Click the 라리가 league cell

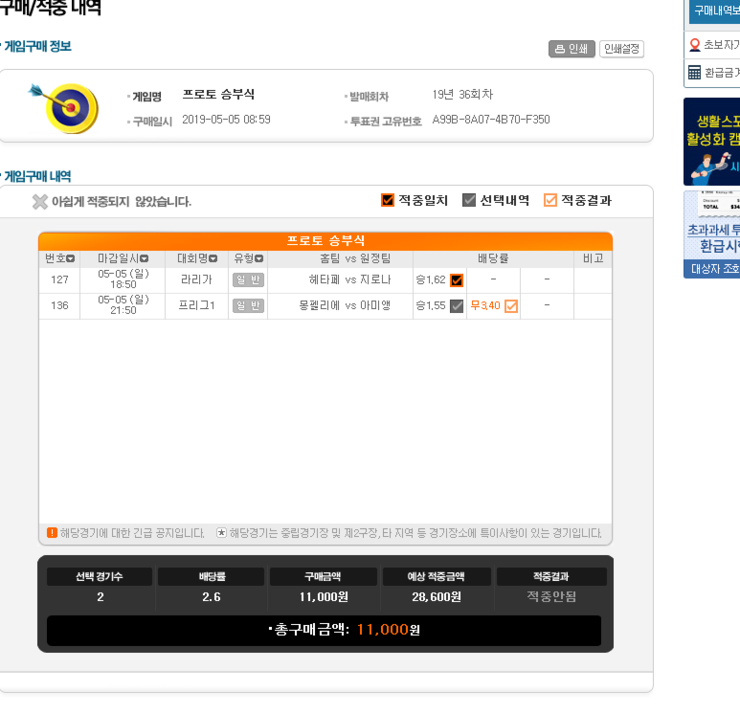pyautogui.click(x=196, y=280)
